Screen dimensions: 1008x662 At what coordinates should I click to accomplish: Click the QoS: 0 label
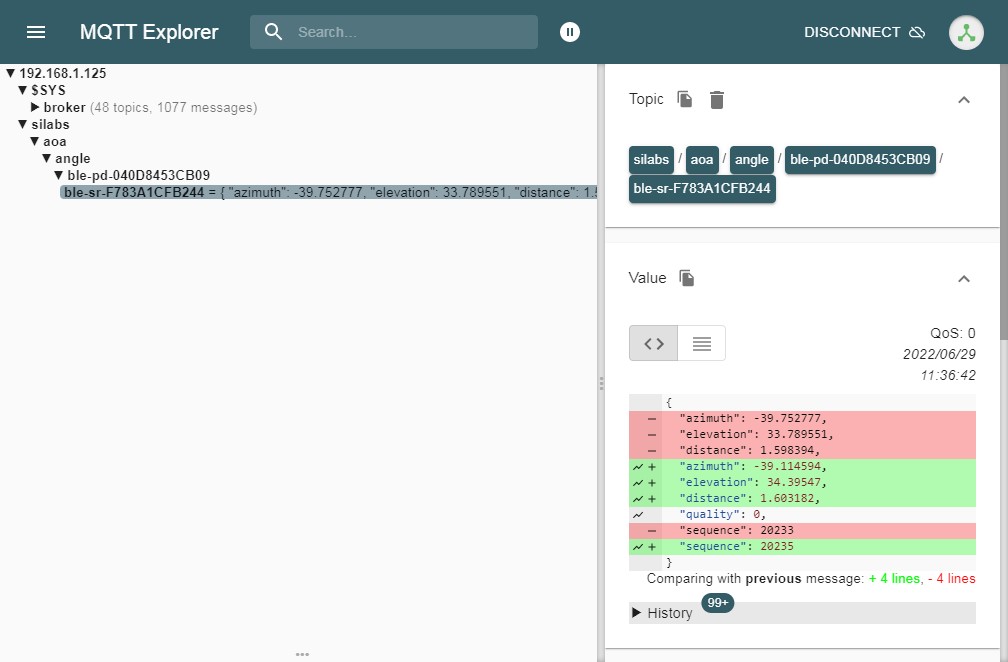pos(953,333)
